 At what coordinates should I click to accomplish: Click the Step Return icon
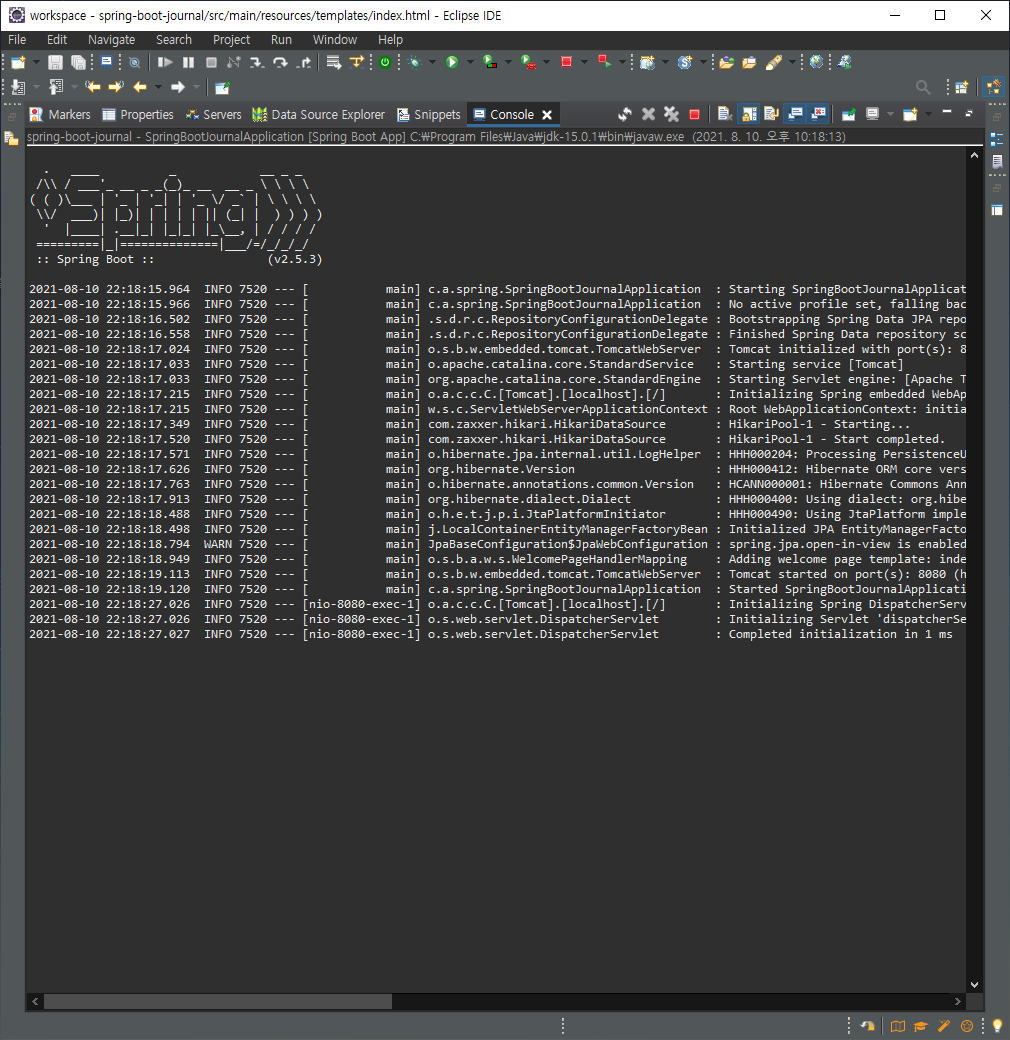(x=304, y=62)
